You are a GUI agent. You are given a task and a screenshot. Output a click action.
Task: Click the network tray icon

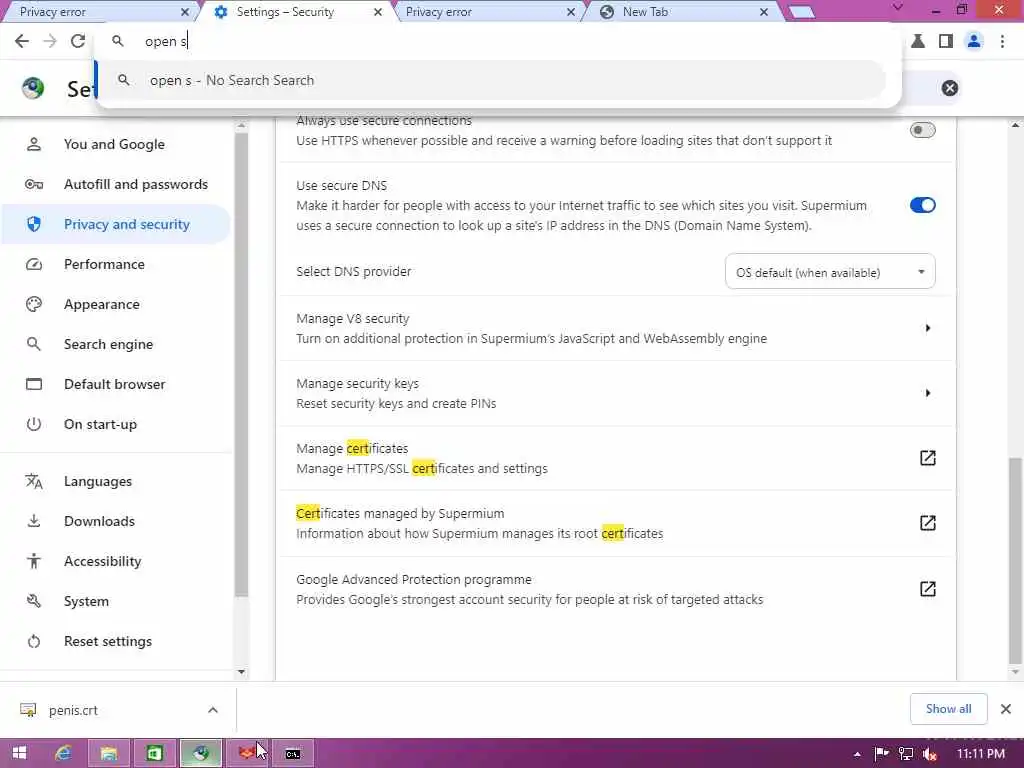(x=906, y=754)
